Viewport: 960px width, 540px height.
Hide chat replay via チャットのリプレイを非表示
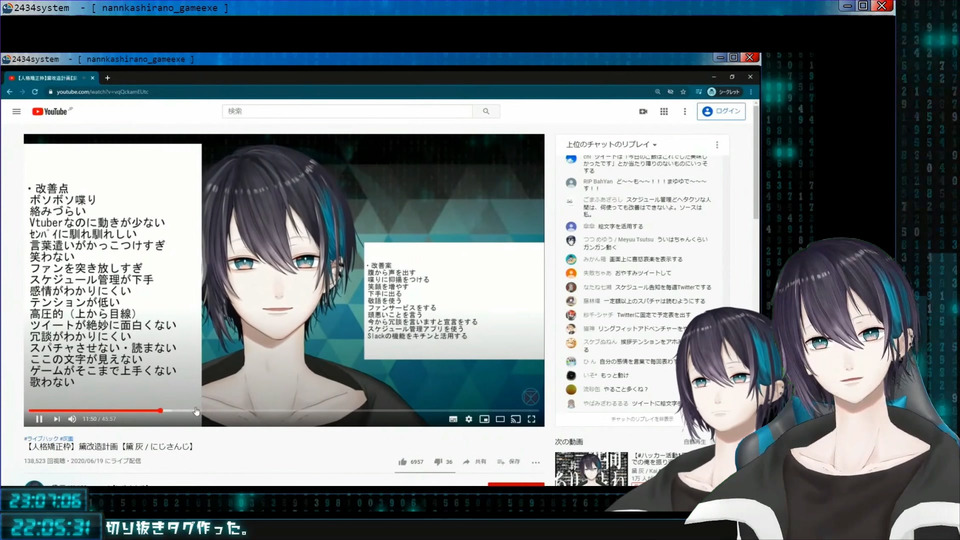click(642, 419)
